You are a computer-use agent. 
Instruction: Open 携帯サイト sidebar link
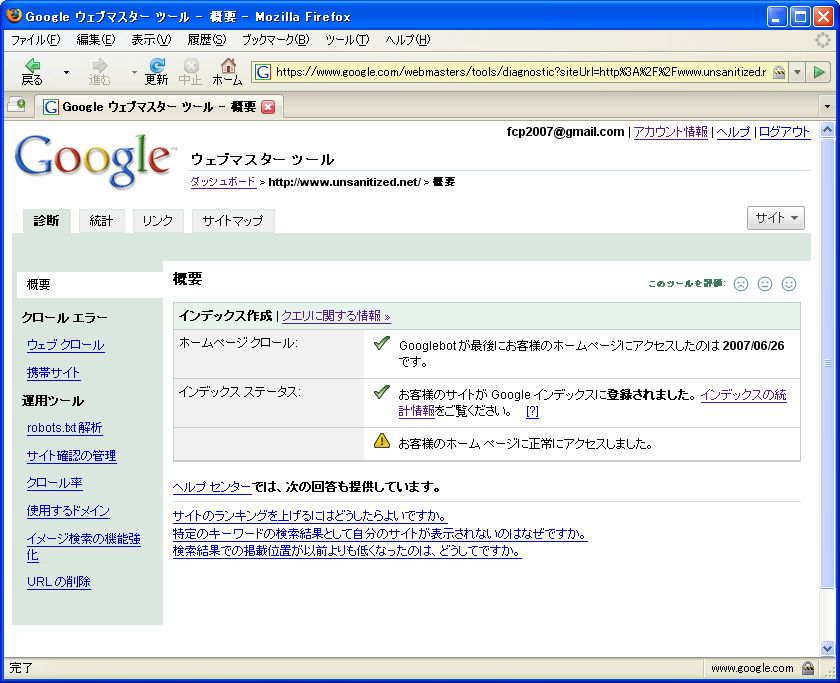(54, 373)
